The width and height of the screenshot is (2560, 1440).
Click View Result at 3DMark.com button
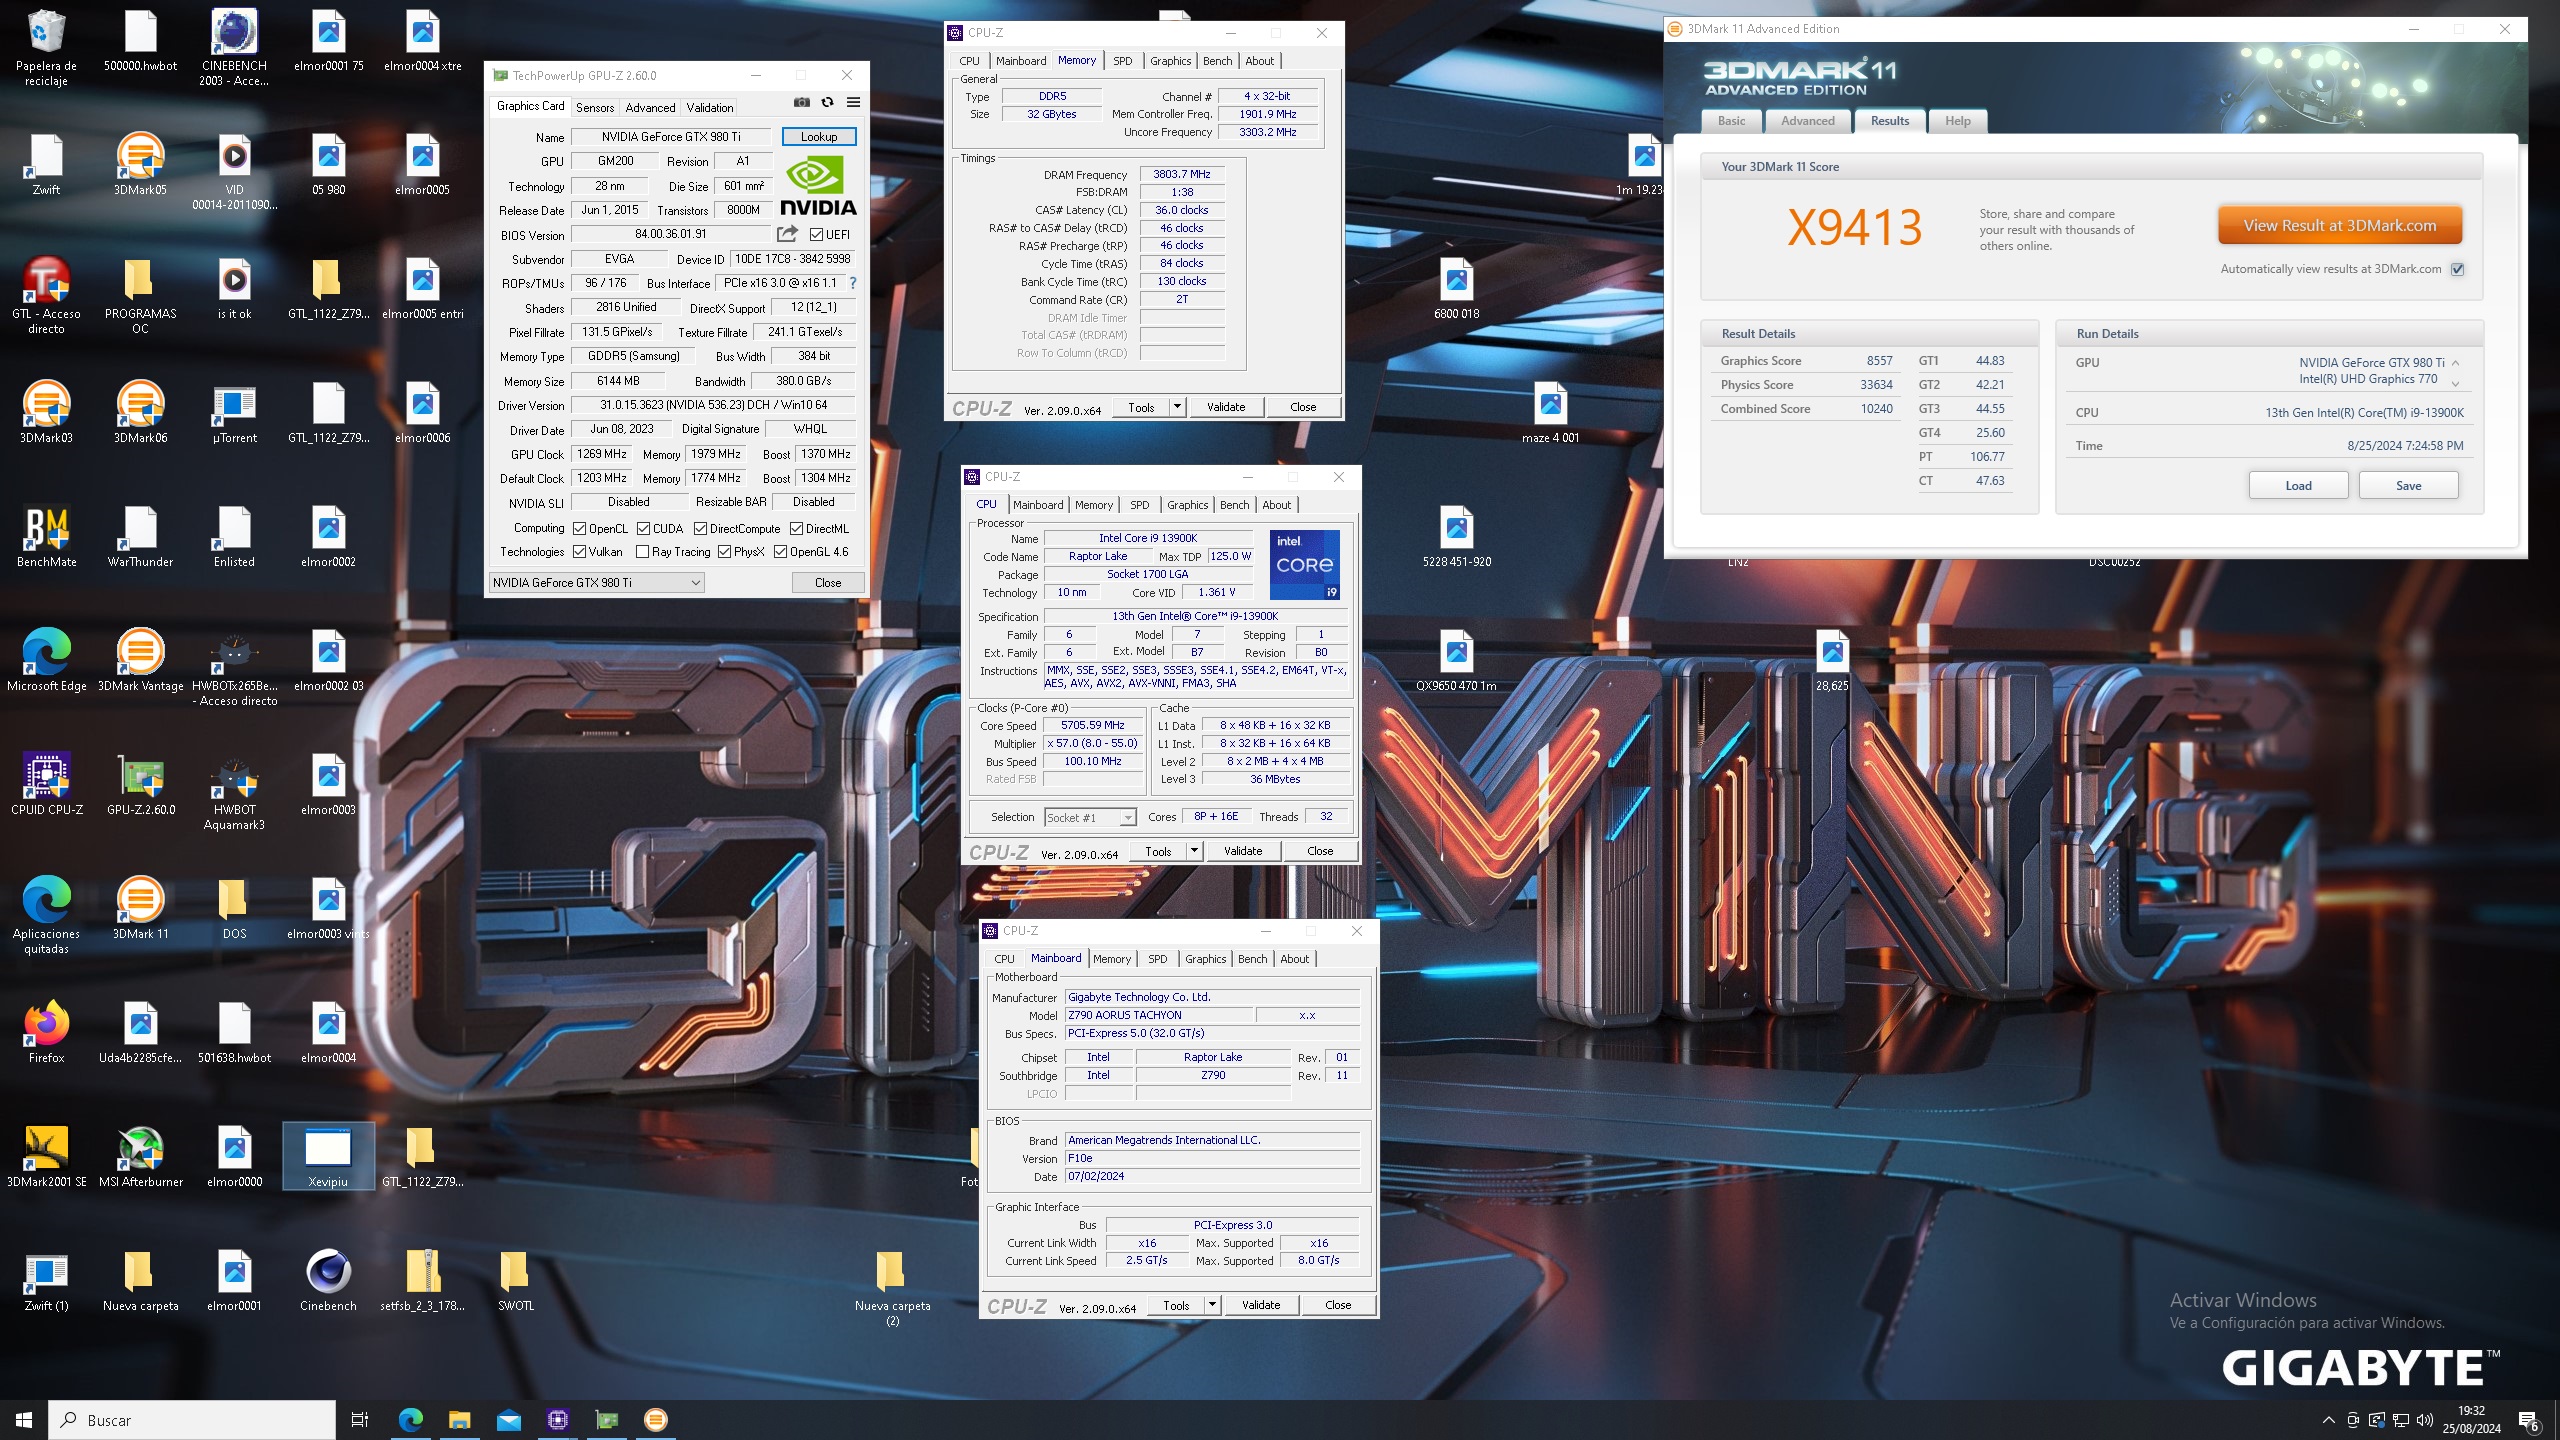coord(2339,226)
